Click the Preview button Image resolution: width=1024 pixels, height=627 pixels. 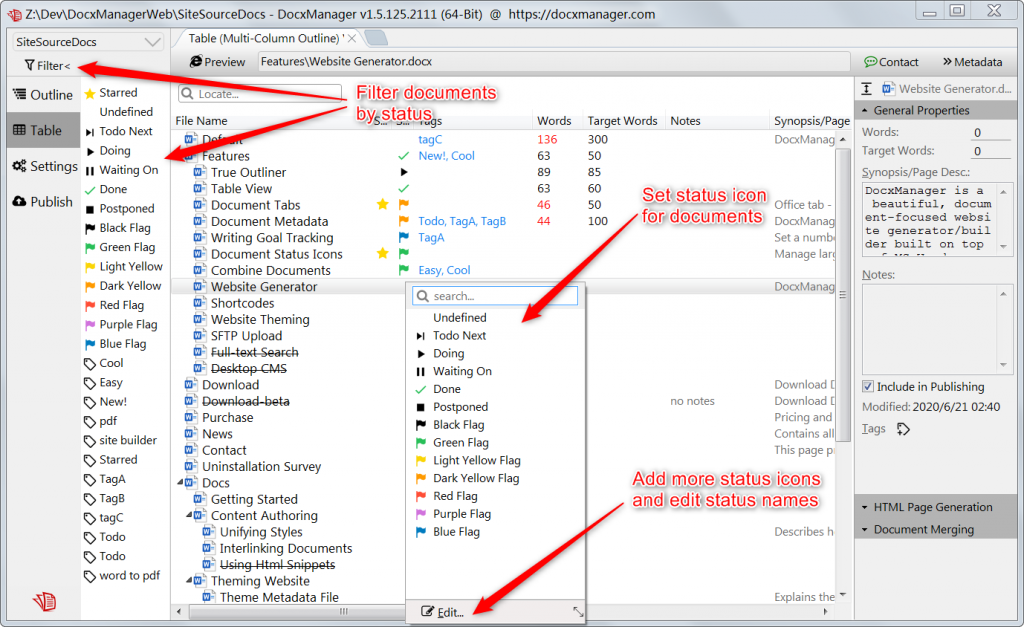(x=217, y=61)
